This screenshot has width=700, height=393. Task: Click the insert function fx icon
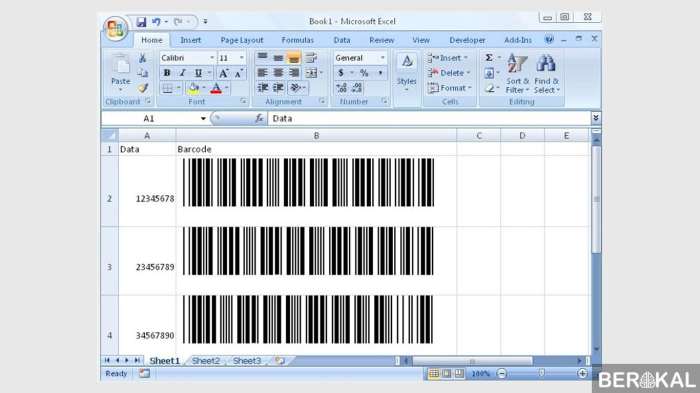click(x=259, y=118)
